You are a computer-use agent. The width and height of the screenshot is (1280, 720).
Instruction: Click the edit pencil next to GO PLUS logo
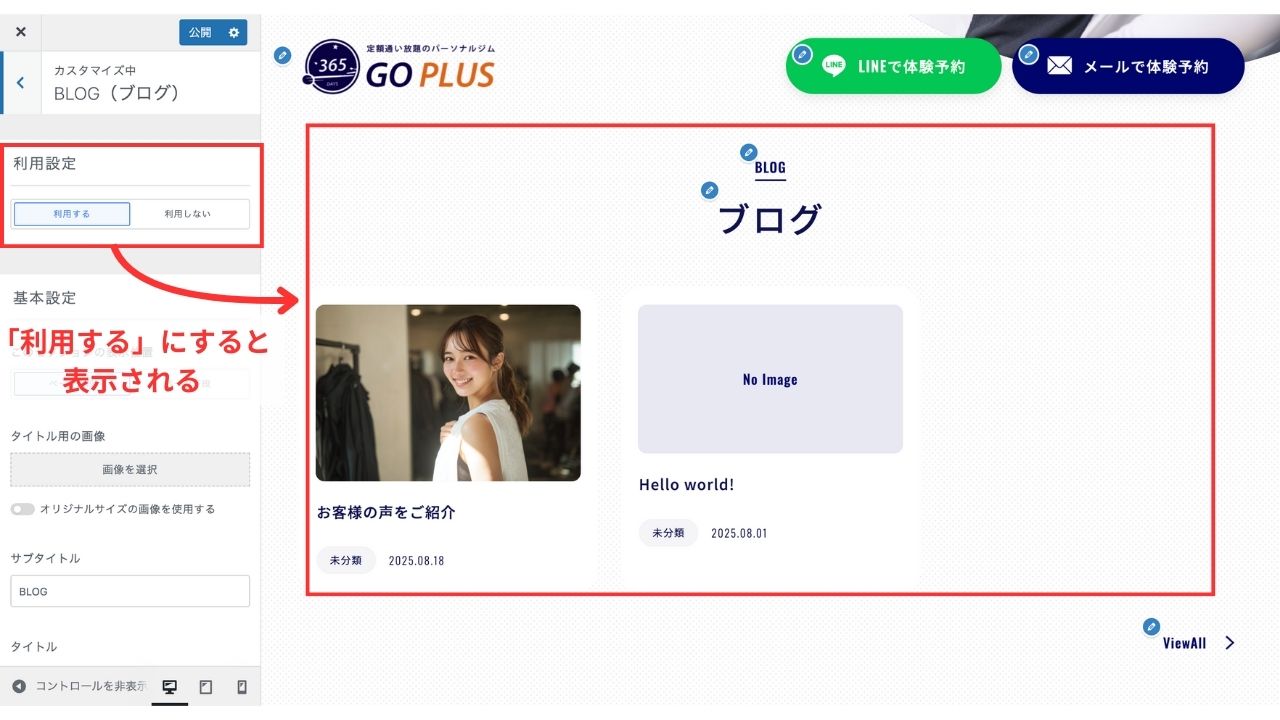(283, 56)
